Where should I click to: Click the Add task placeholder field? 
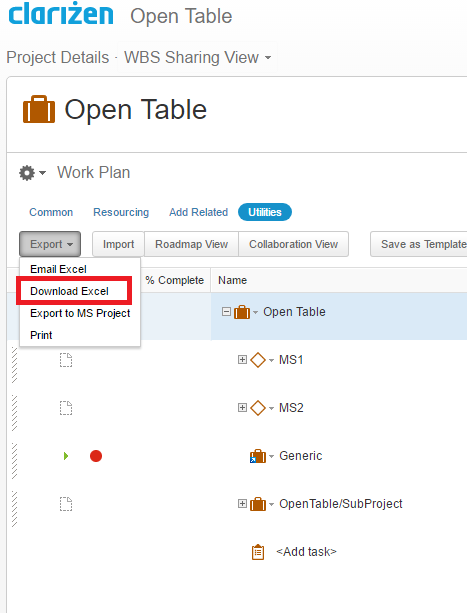pos(306,552)
